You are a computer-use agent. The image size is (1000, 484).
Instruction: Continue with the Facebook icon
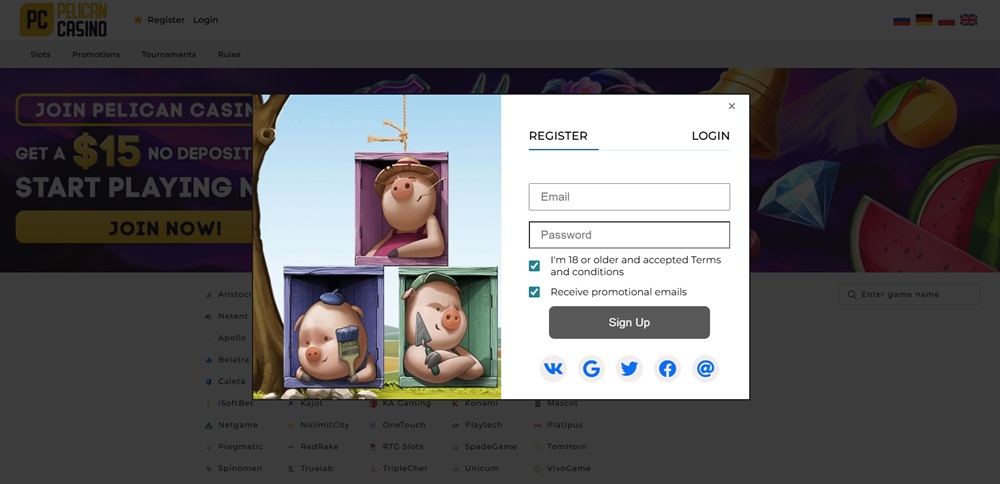(667, 369)
